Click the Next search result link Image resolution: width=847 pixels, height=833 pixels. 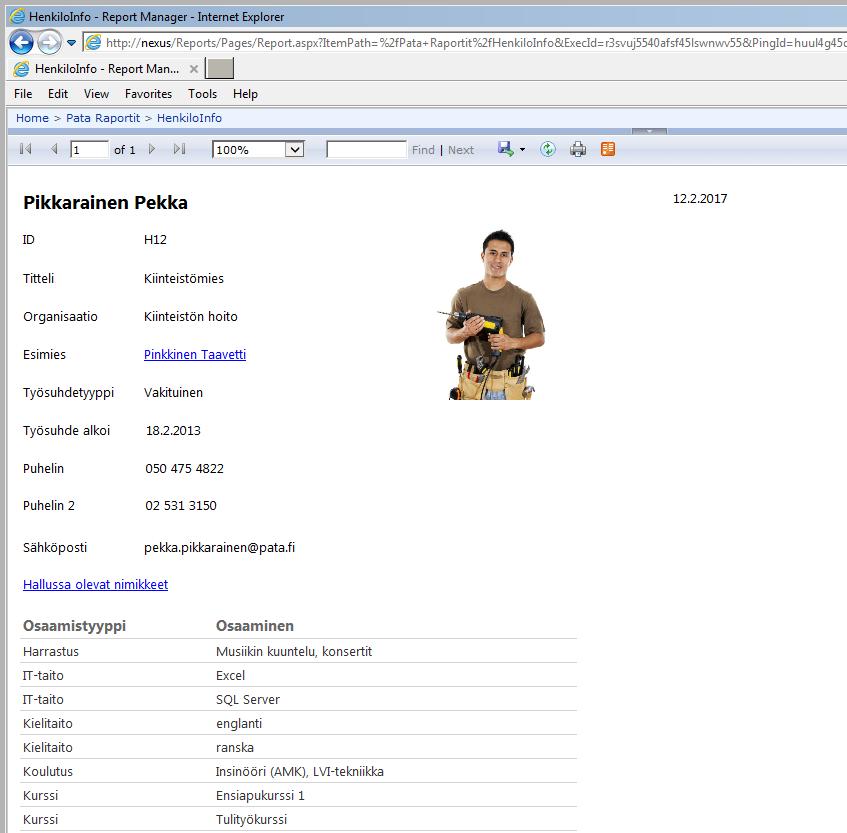(x=461, y=150)
